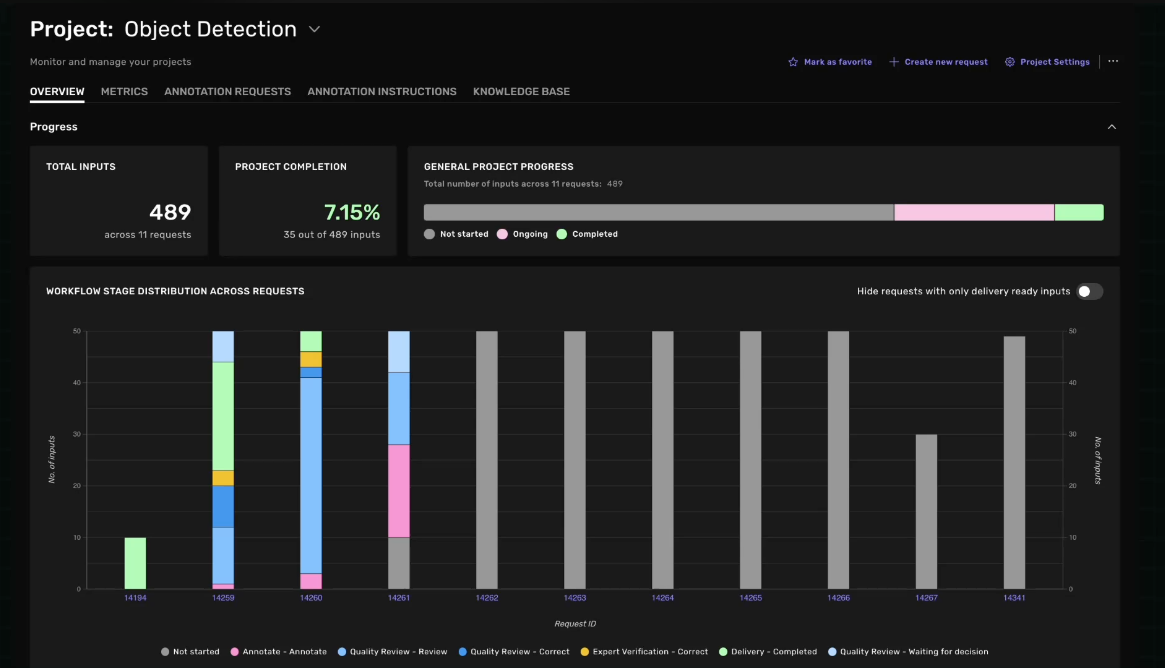
Task: Toggle Not started in progress legend
Action: pos(456,234)
